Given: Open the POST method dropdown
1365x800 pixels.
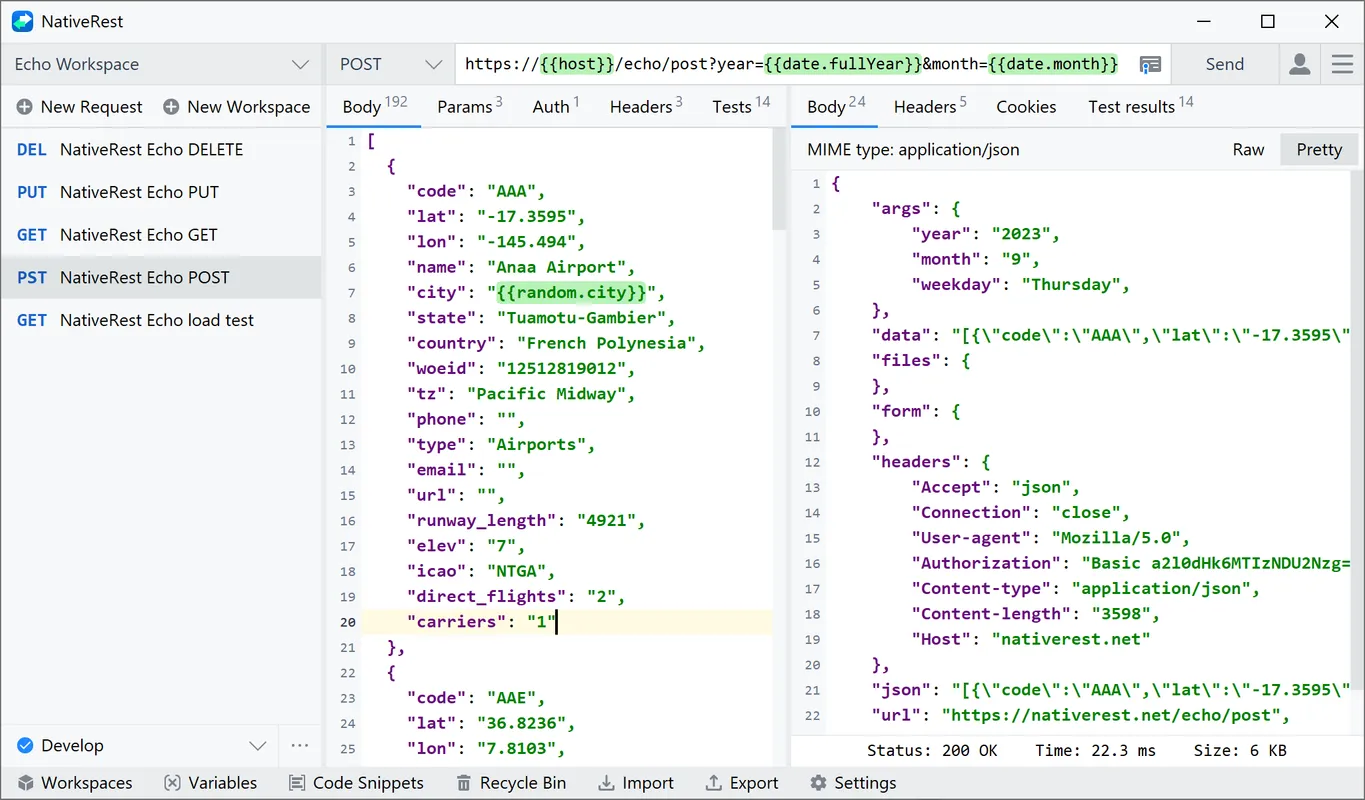Looking at the screenshot, I should tap(390, 63).
